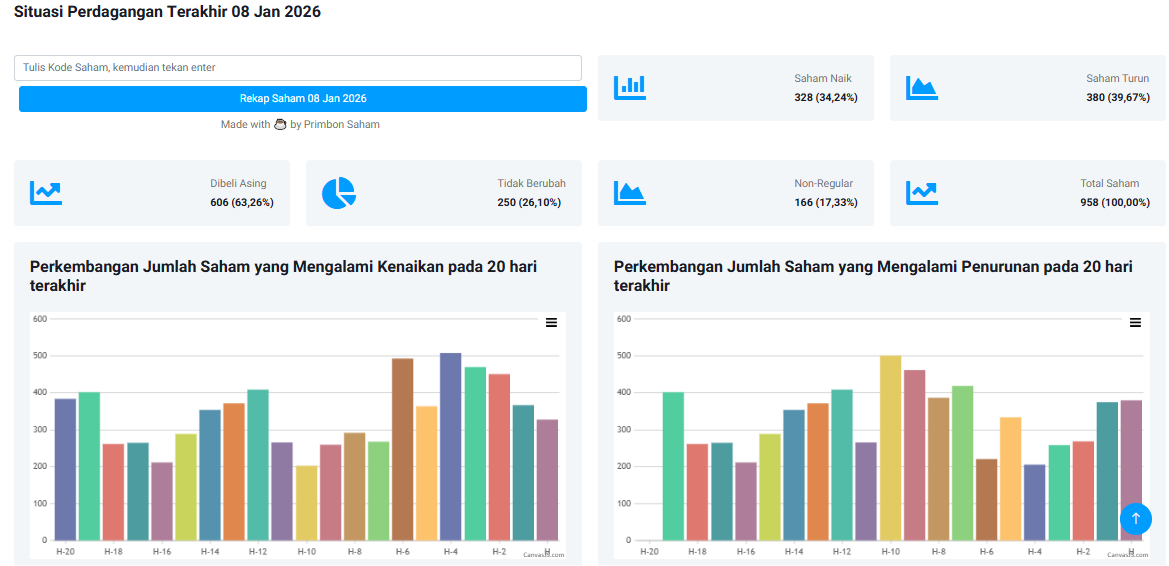Select the H-6 brown bar in Kenaikan chart
The width and height of the screenshot is (1169, 566).
tap(402, 449)
